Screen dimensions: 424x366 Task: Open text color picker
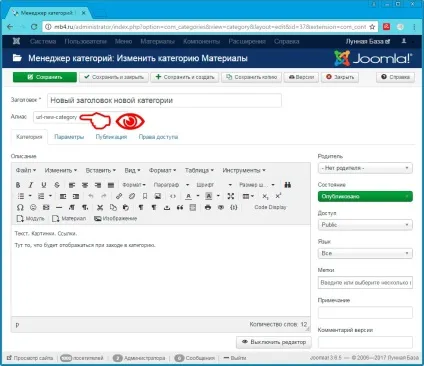(x=188, y=196)
